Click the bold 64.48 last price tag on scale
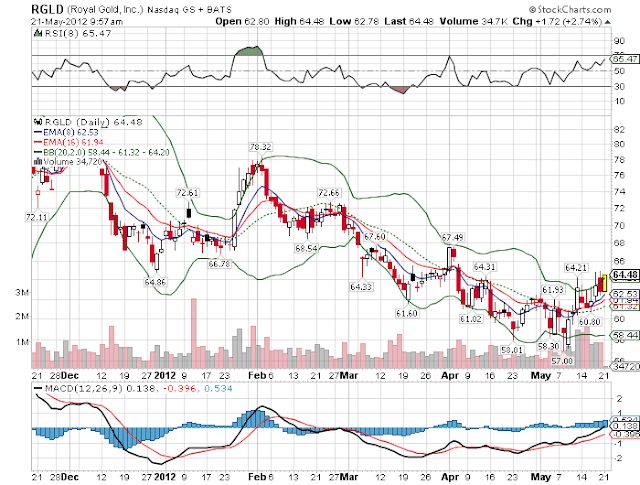 pyautogui.click(x=624, y=275)
